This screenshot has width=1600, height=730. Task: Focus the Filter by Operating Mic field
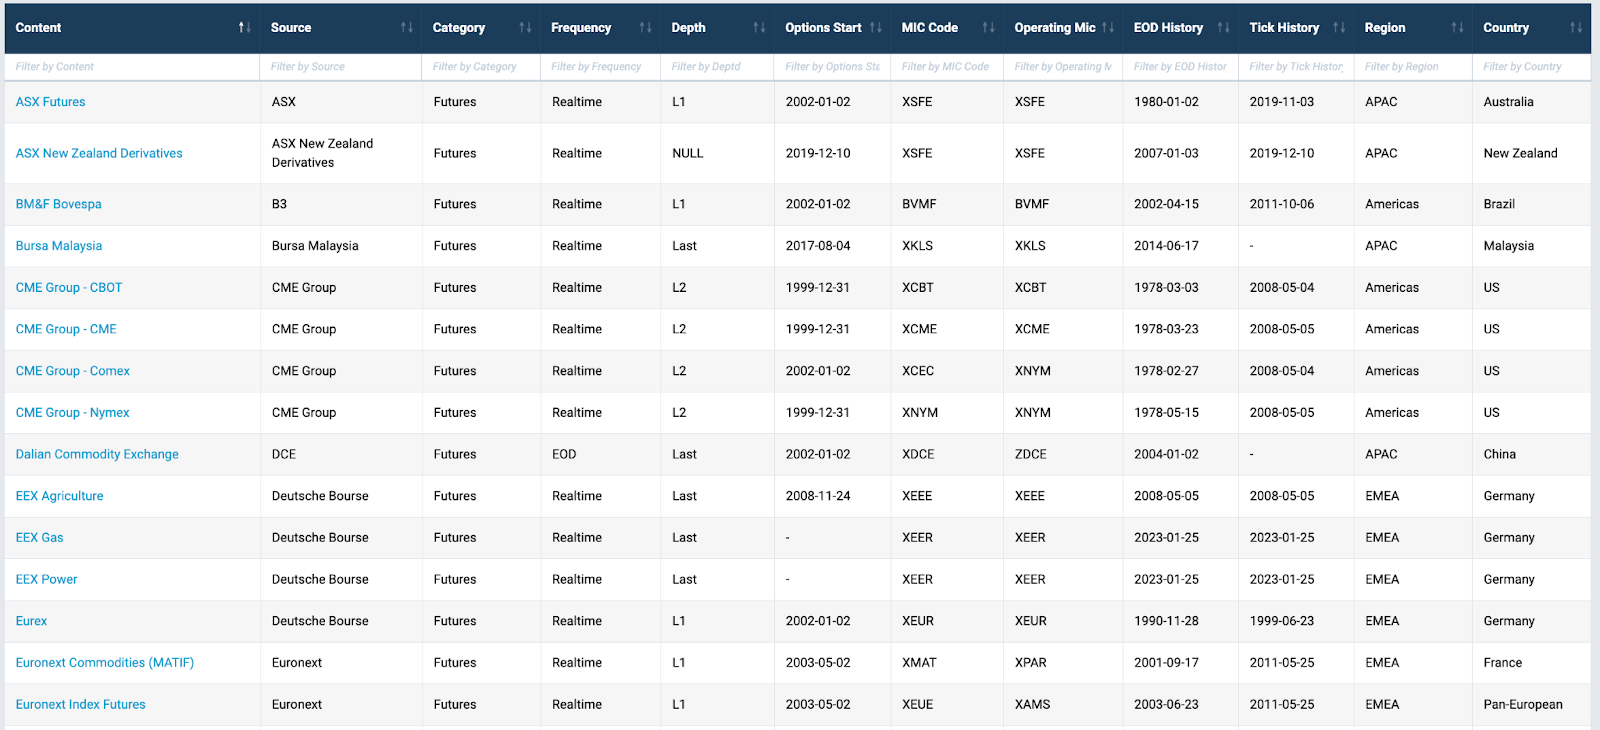tap(1063, 67)
